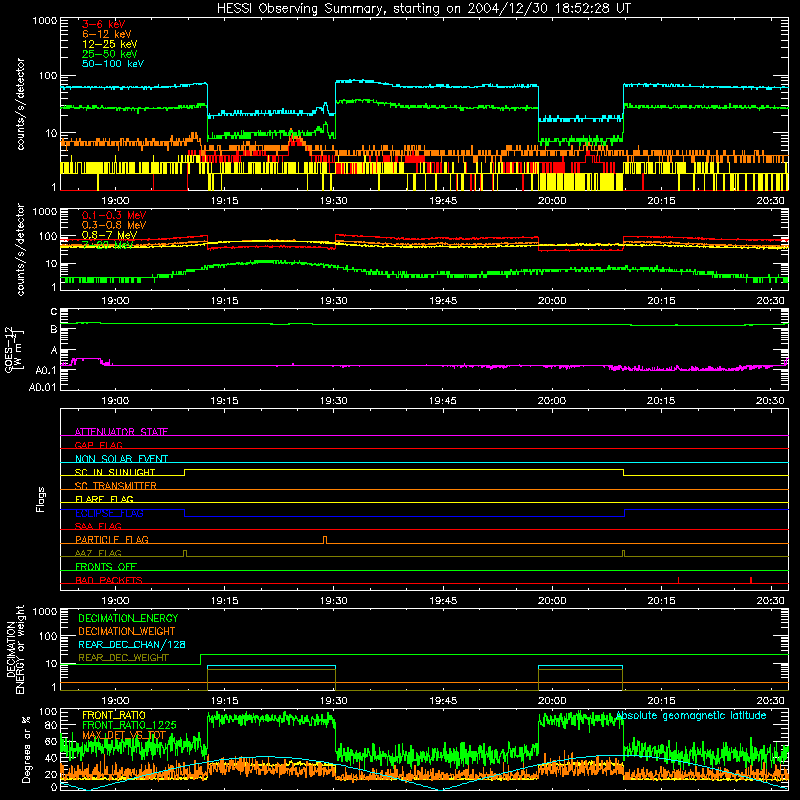The height and width of the screenshot is (800, 800).
Task: Click the 0.3-0.8 MeV legend label
Action: pos(114,225)
